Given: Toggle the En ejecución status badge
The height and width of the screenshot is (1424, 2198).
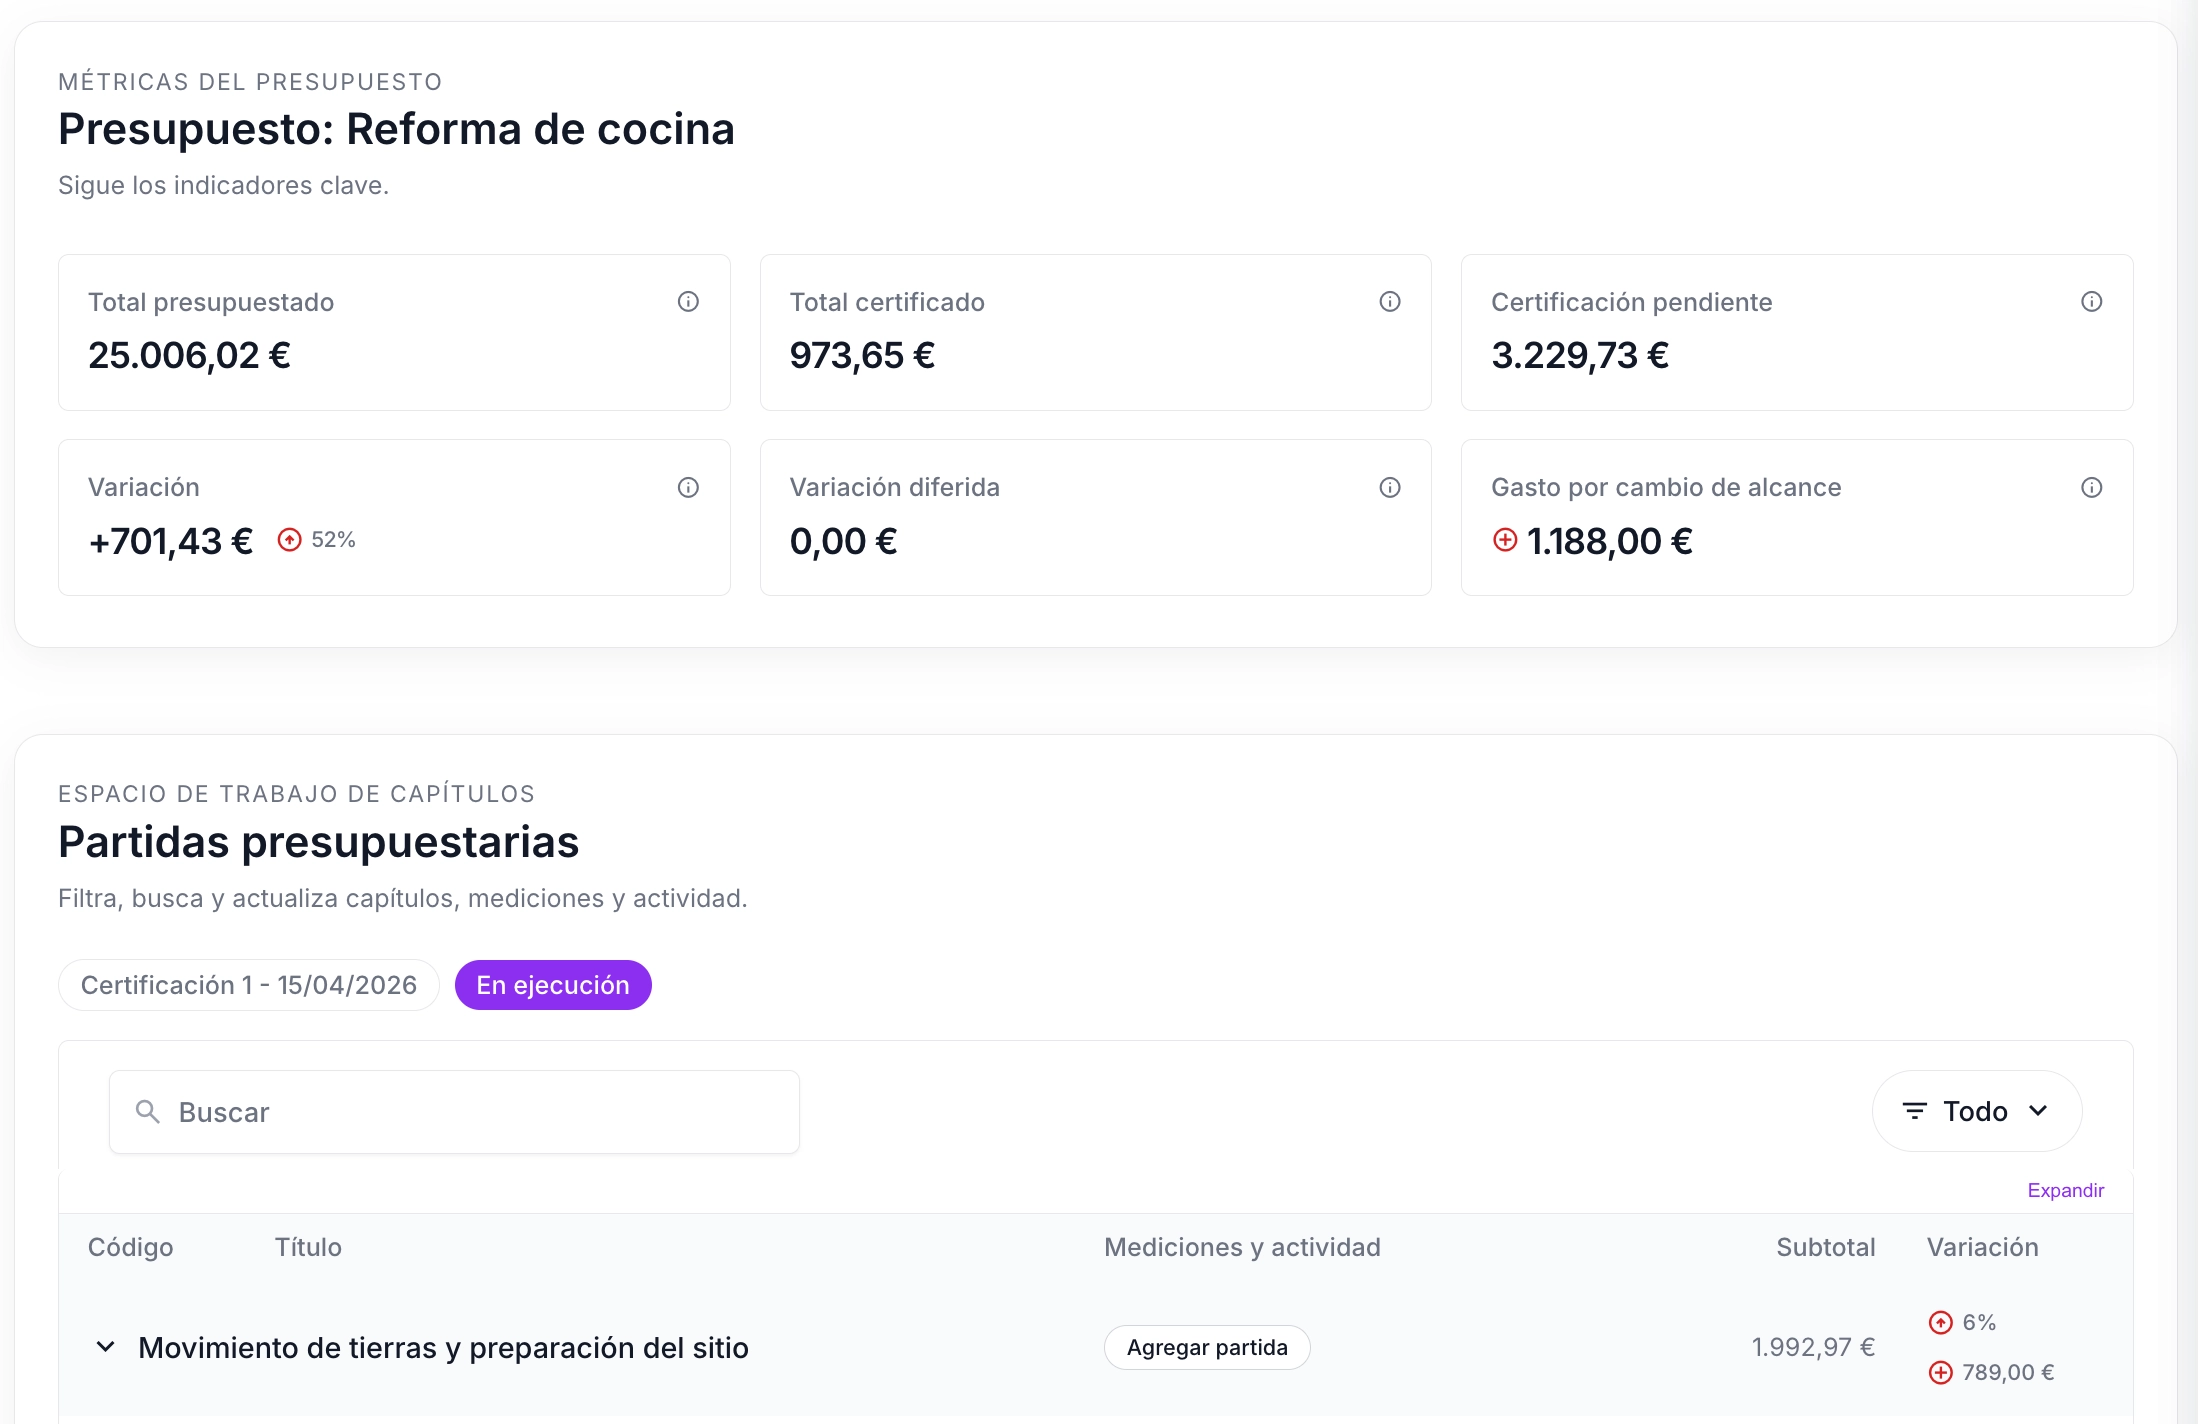Looking at the screenshot, I should (553, 984).
